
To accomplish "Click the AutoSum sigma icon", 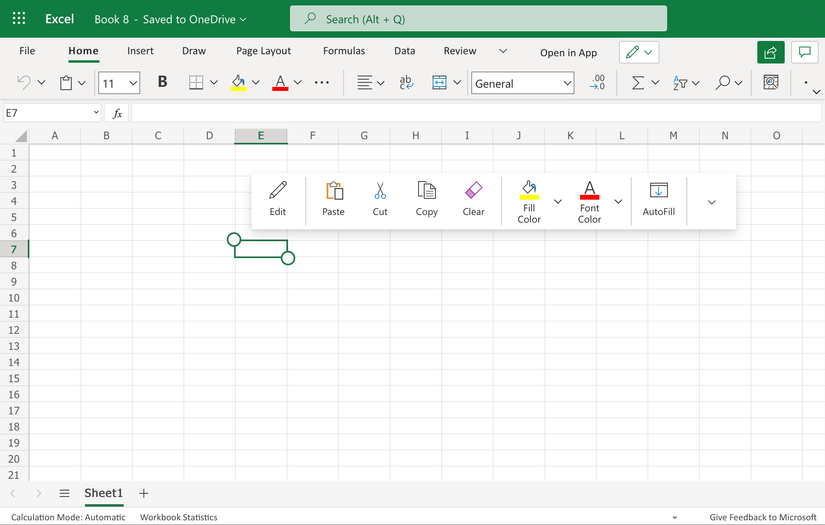I will click(637, 83).
